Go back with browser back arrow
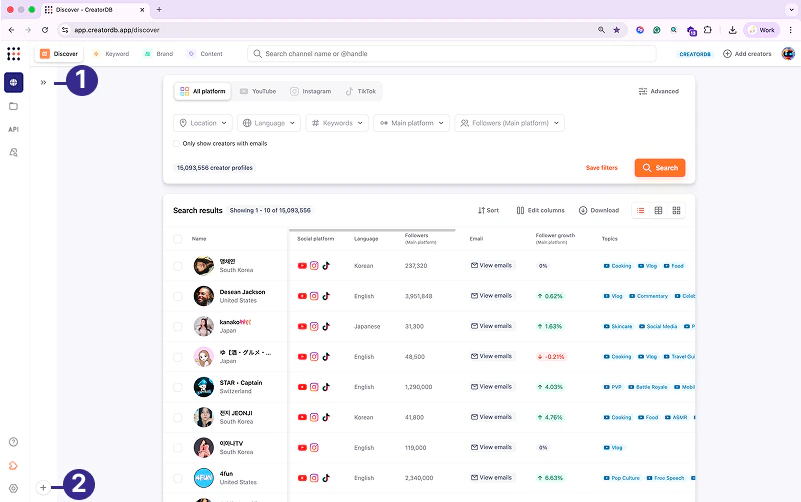The width and height of the screenshot is (801, 502). [11, 30]
